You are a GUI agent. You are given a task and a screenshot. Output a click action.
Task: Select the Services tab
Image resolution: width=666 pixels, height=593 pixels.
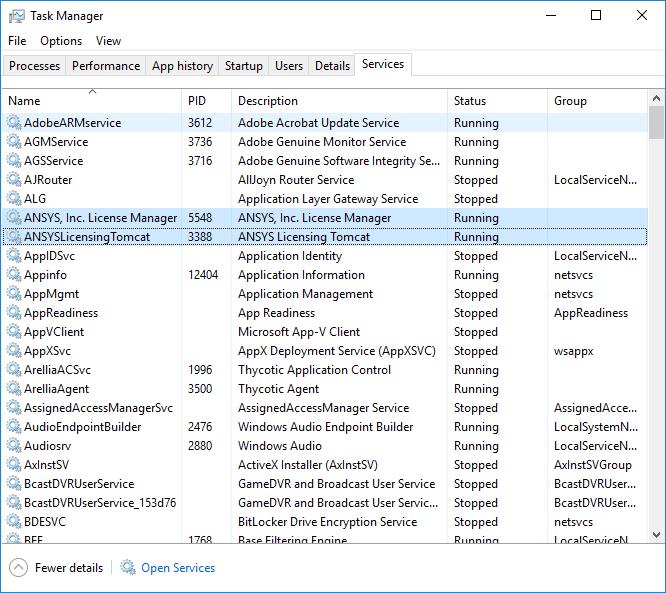pos(383,64)
